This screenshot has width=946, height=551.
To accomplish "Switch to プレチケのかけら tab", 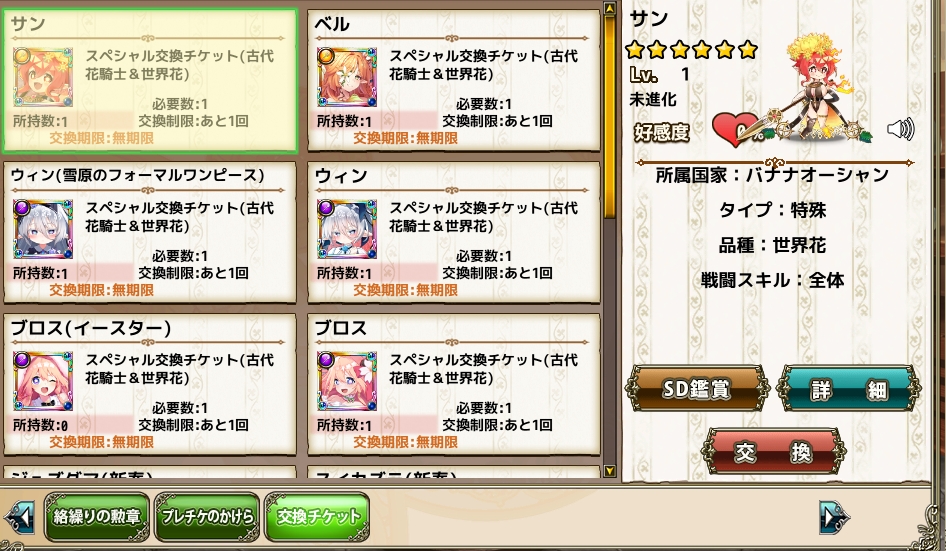I will click(207, 517).
